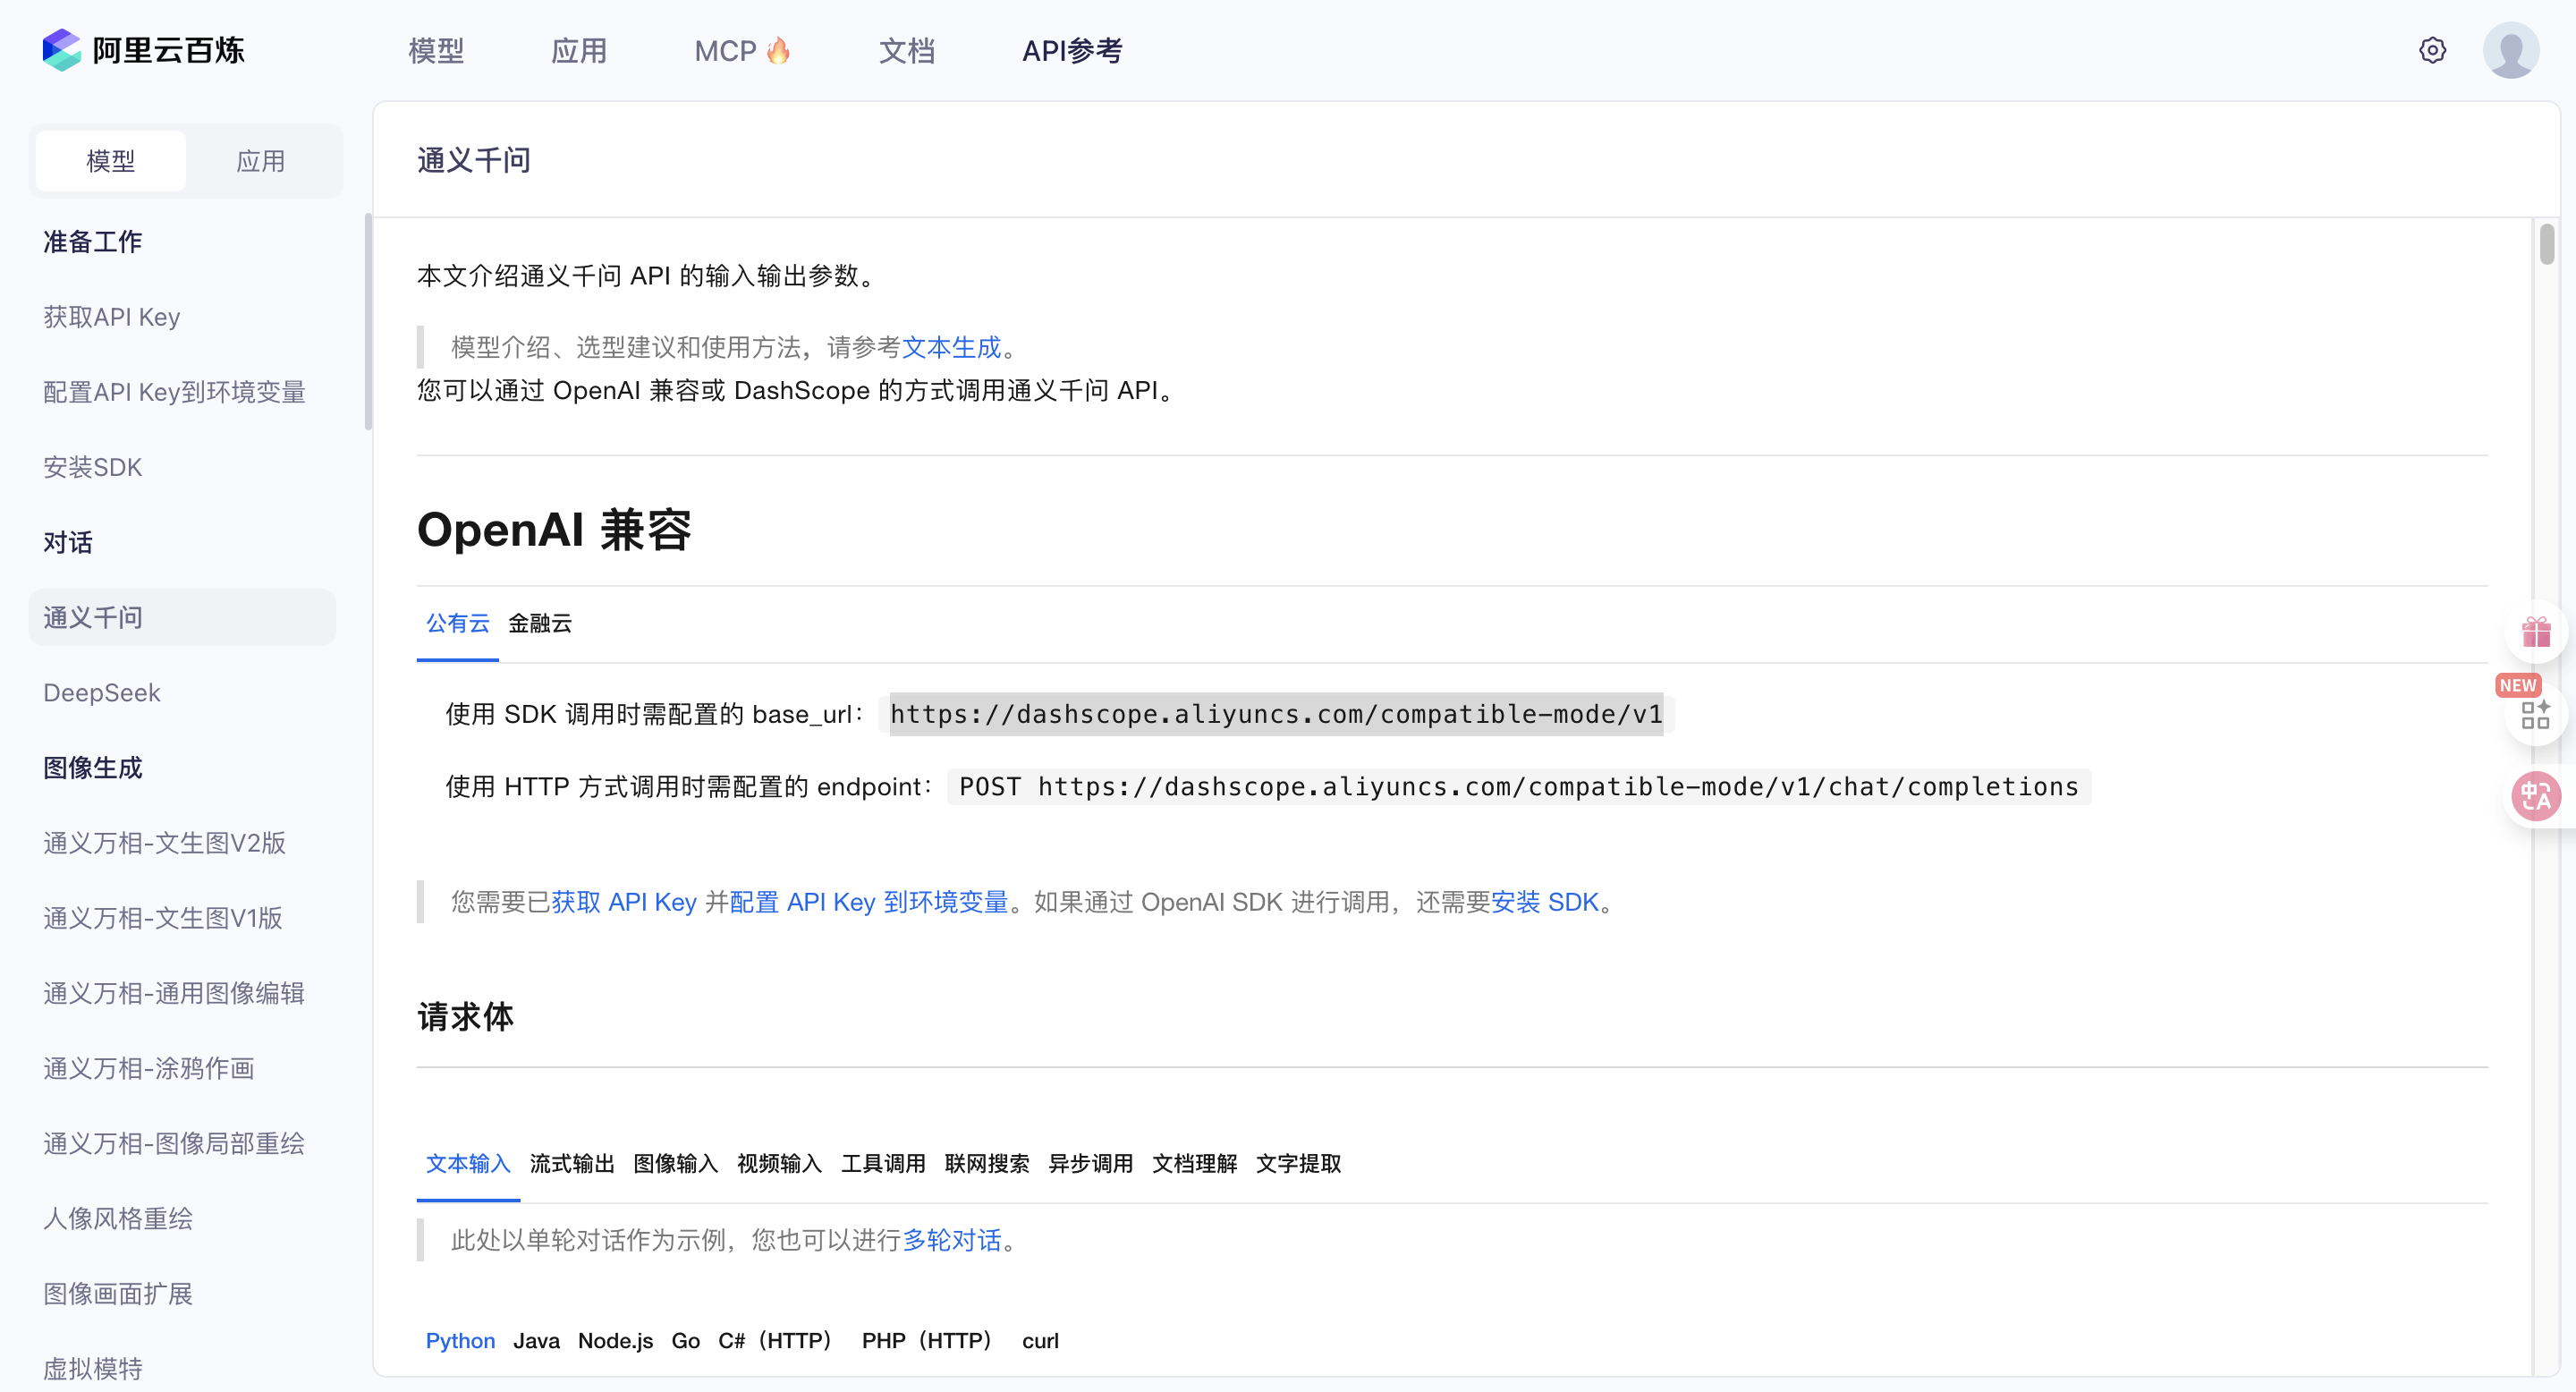The width and height of the screenshot is (2576, 1392).
Task: Open the MCP menu with flame icon
Action: (742, 50)
